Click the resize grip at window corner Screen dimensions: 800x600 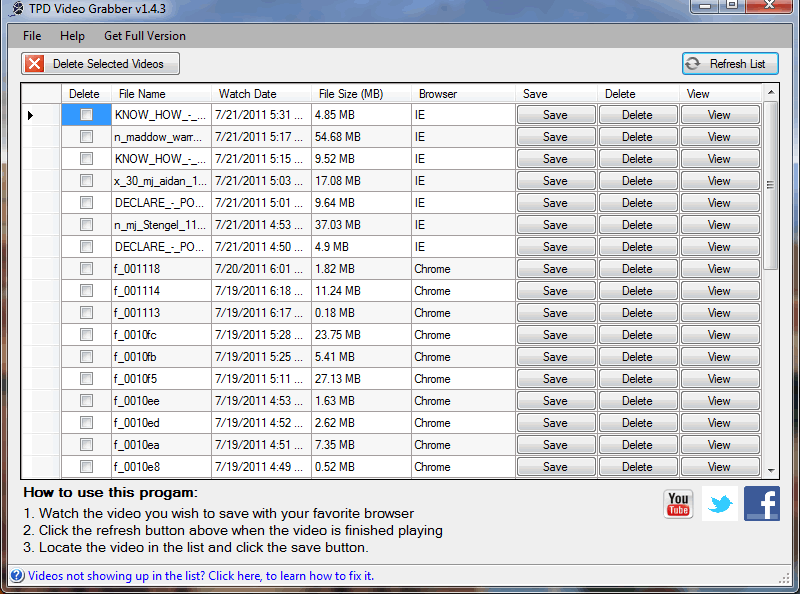[784, 578]
